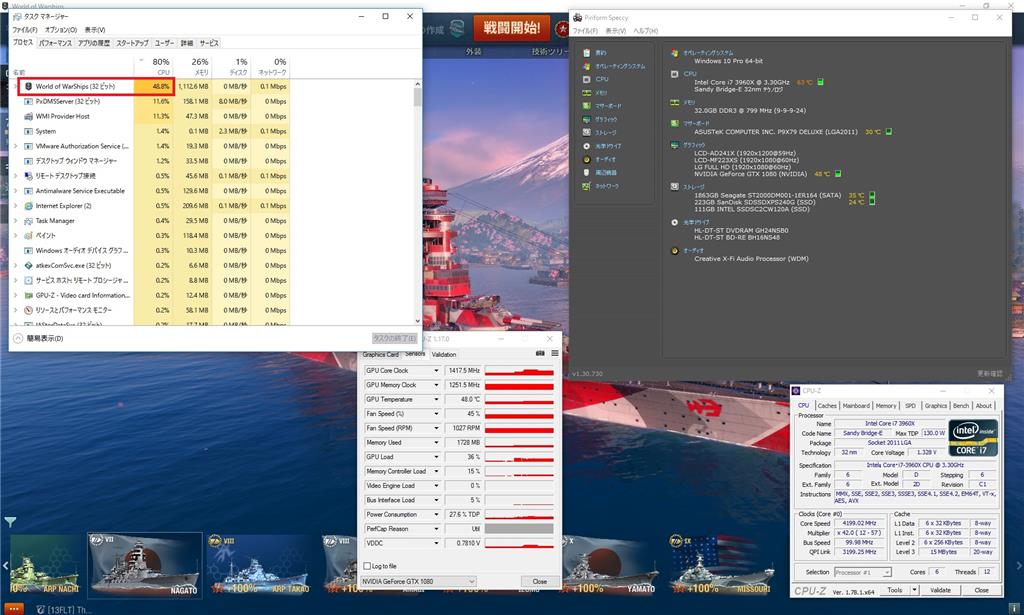Viewport: 1024px width, 615px height.
Task: Click the 更新確認 link in Speccy
Action: click(x=989, y=373)
